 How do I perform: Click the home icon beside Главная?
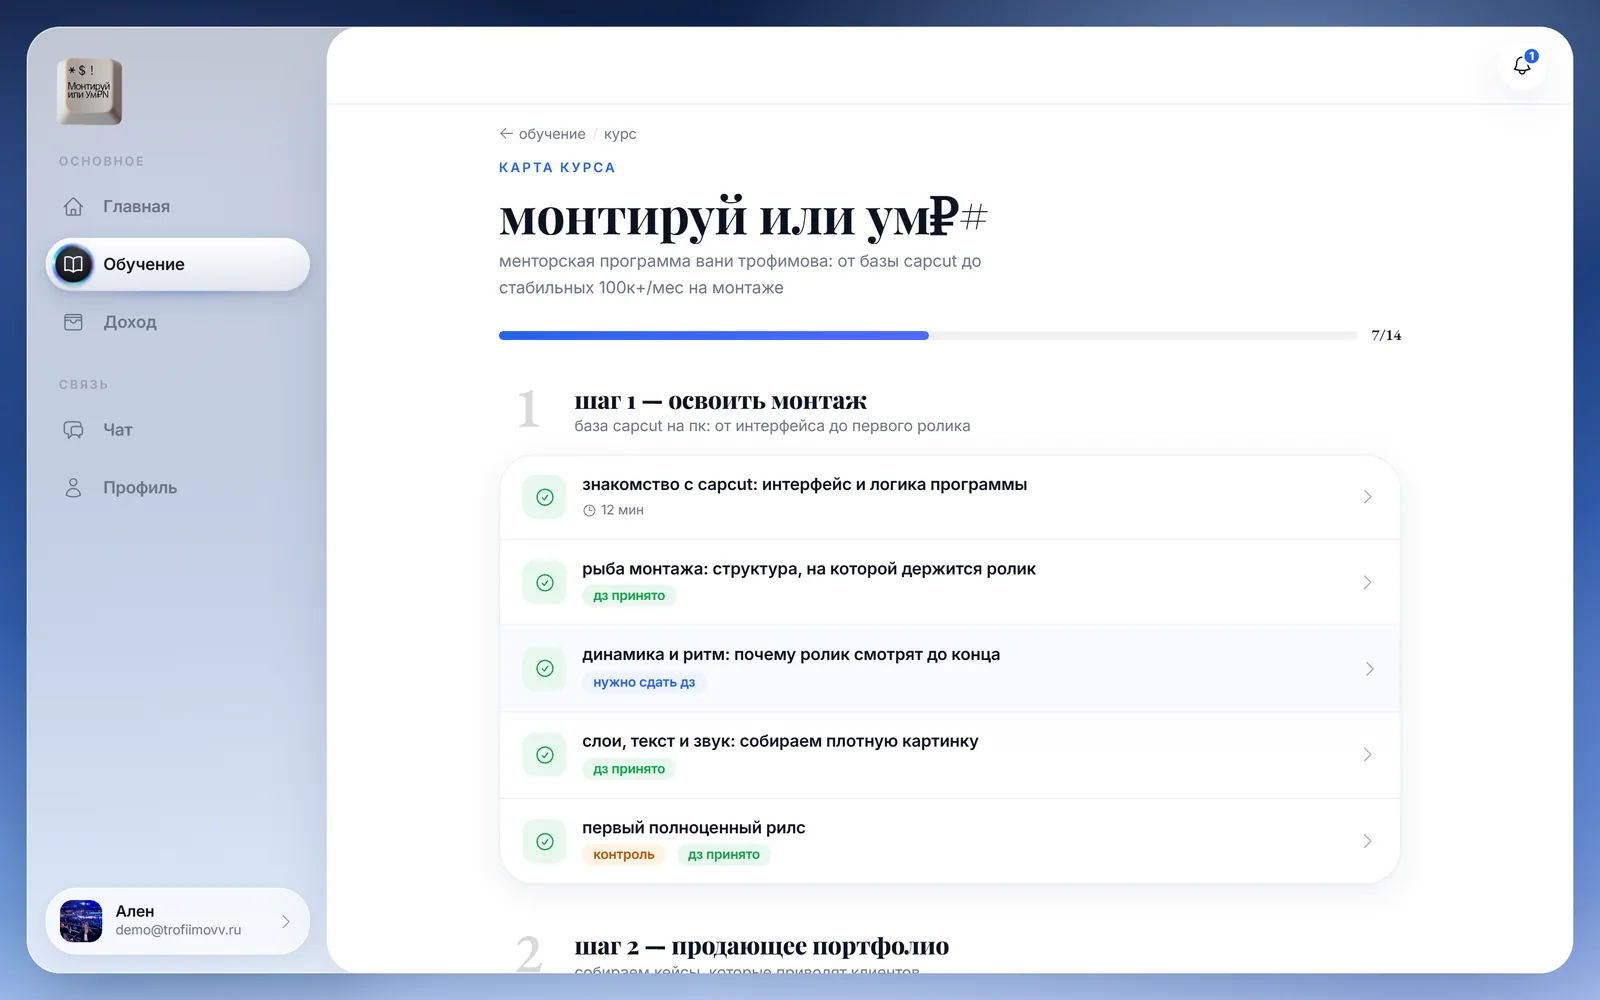click(73, 207)
